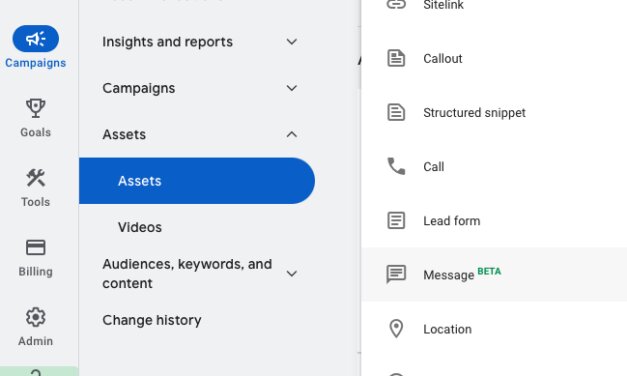
Task: Choose Message BETA asset type
Action: [494, 274]
